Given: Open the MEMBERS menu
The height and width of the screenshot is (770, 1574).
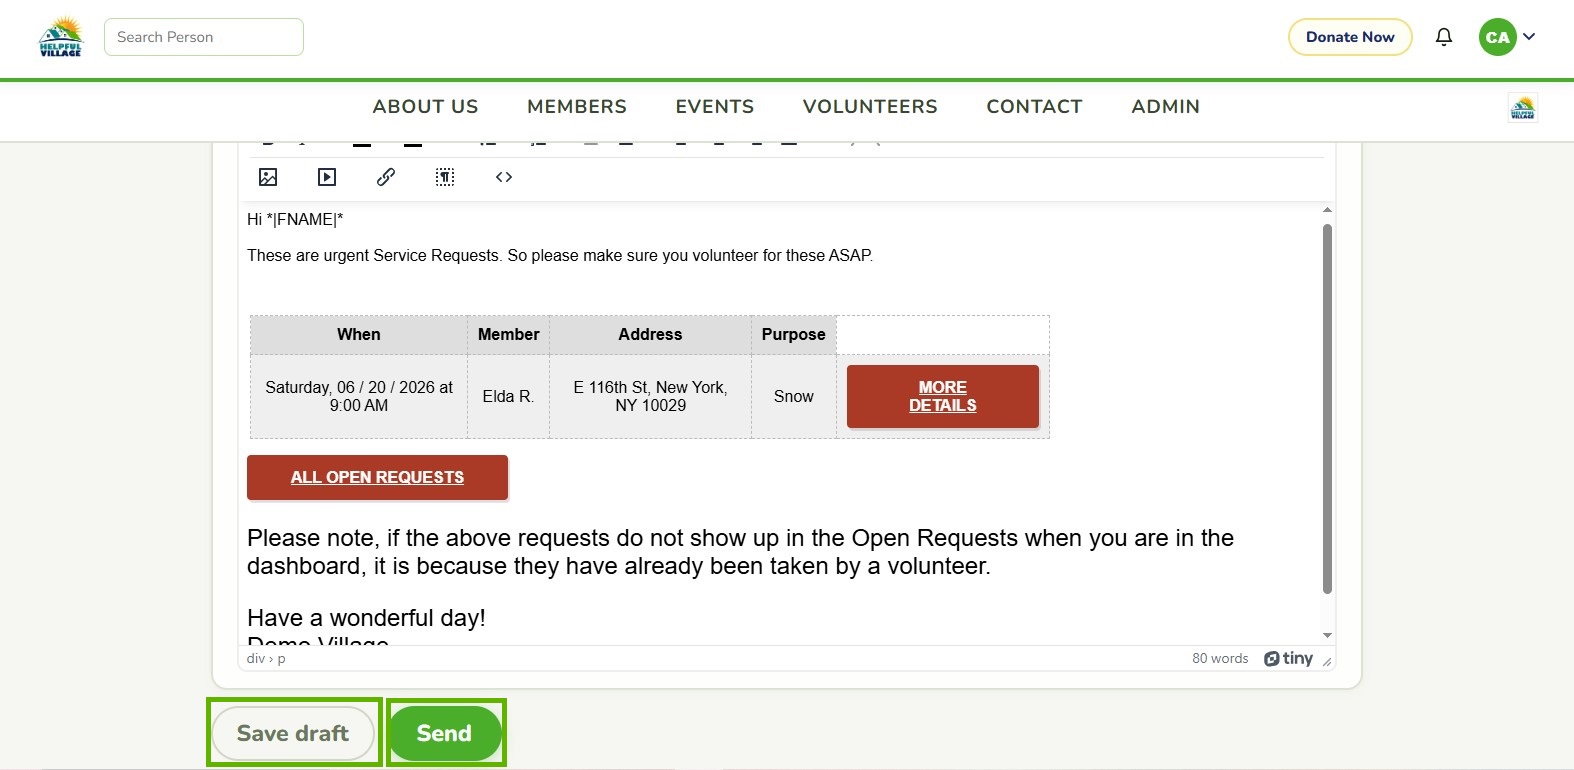Looking at the screenshot, I should click(577, 107).
